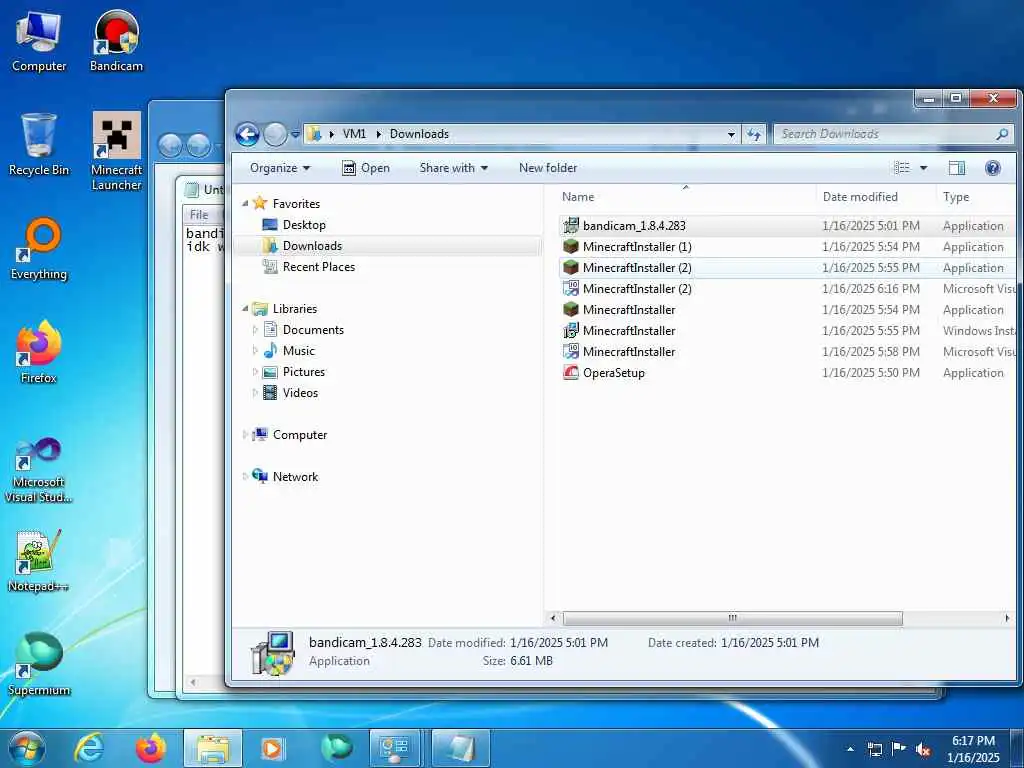Expand the Documents library node
This screenshot has width=1024, height=768.
pos(255,330)
